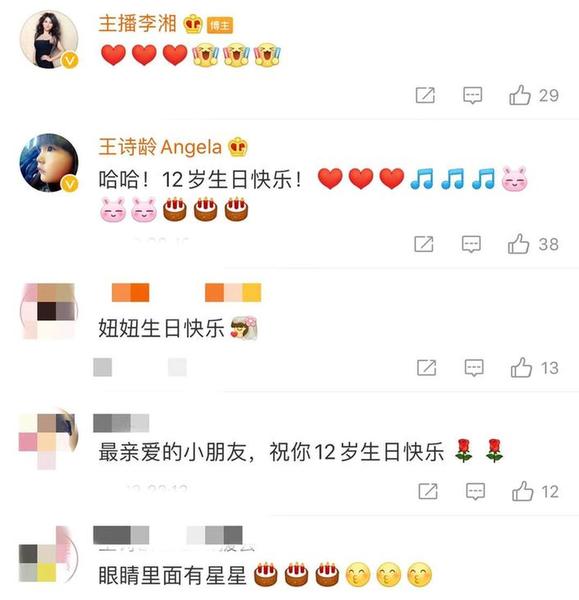Like 王诗龄Angela's birthday comment
Image resolution: width=579 pixels, height=600 pixels.
click(x=519, y=244)
